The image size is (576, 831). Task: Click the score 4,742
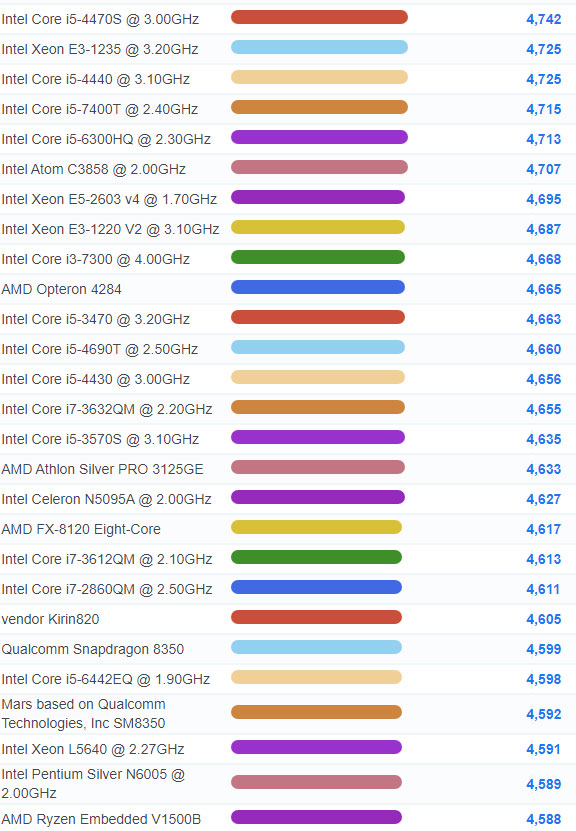click(544, 20)
